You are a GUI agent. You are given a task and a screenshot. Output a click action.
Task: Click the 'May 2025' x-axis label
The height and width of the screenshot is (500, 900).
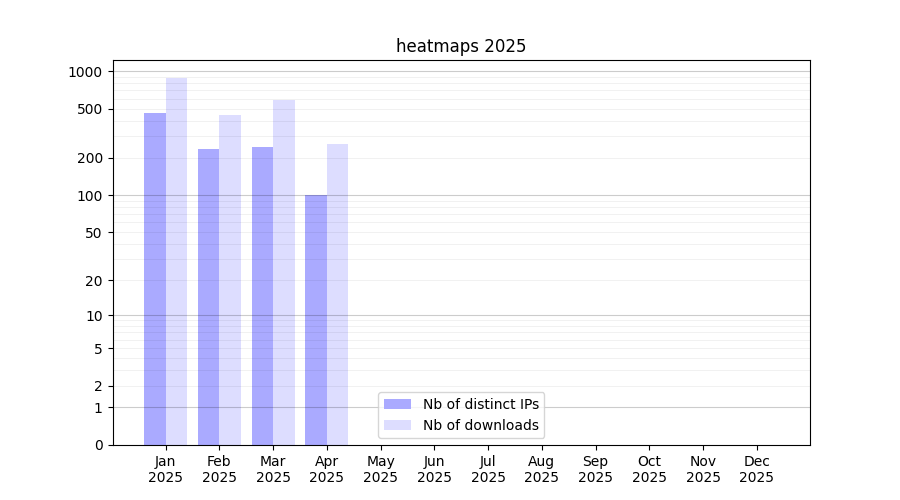click(380, 469)
